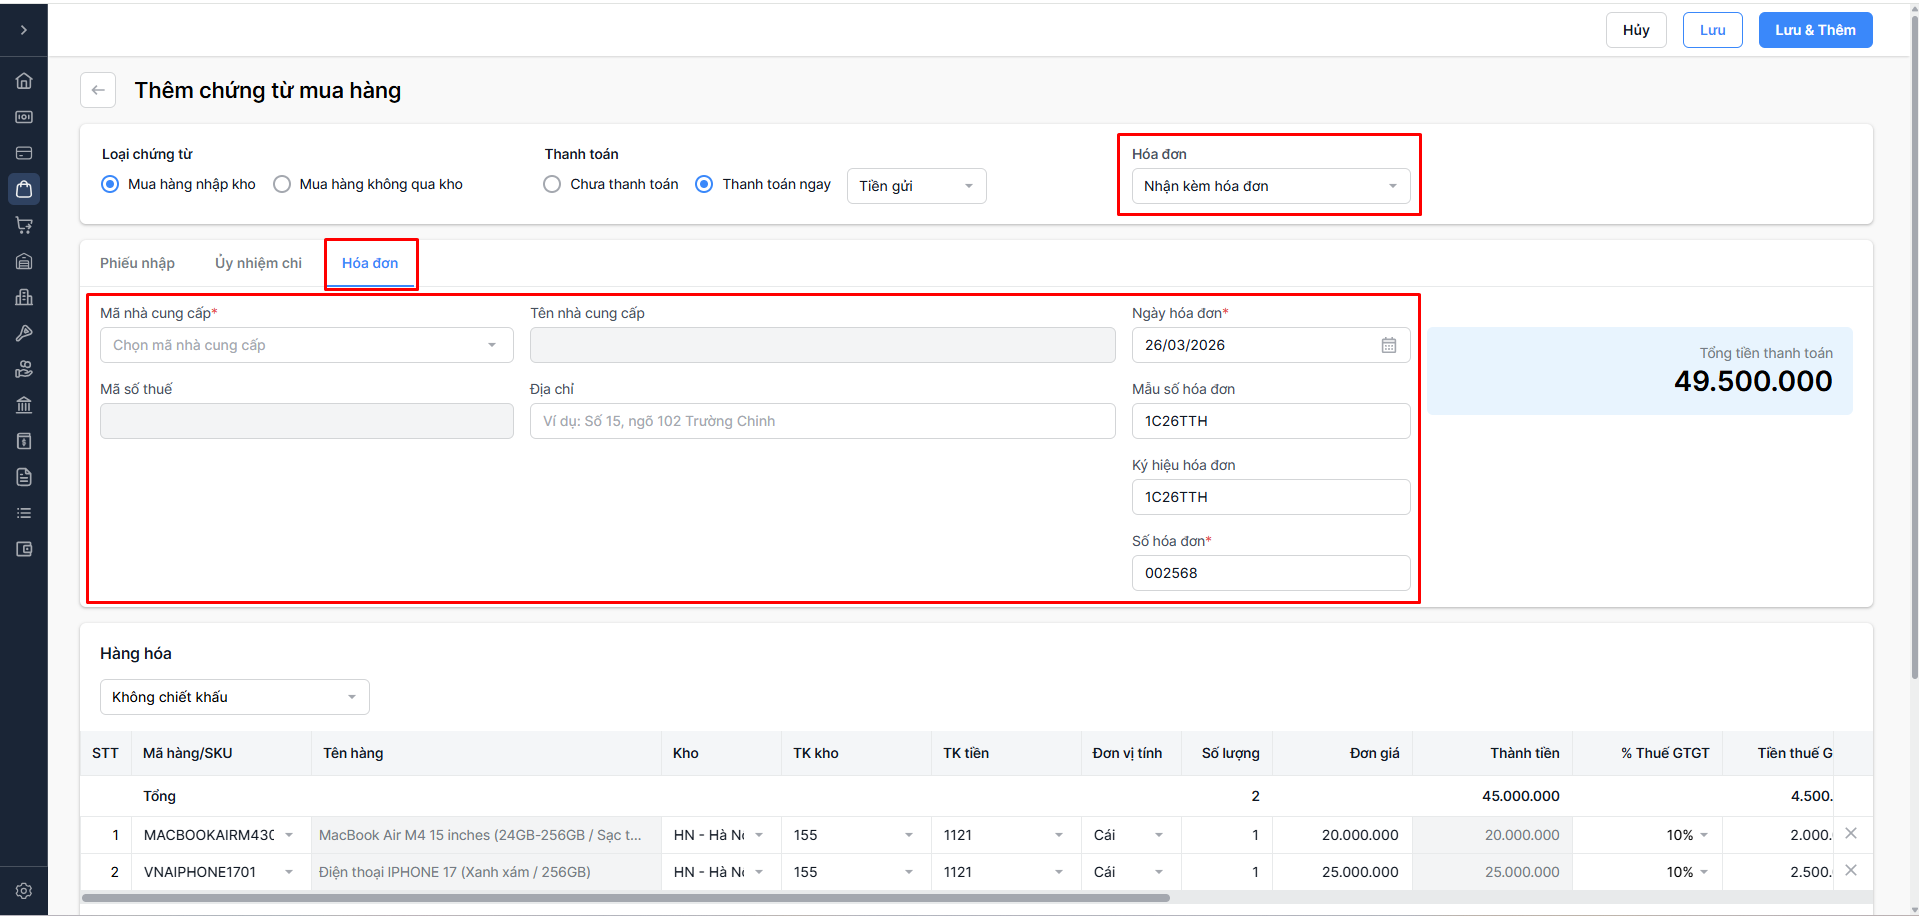Open the shopping cart icon in the sidebar
This screenshot has height=916, width=1919.
click(24, 225)
